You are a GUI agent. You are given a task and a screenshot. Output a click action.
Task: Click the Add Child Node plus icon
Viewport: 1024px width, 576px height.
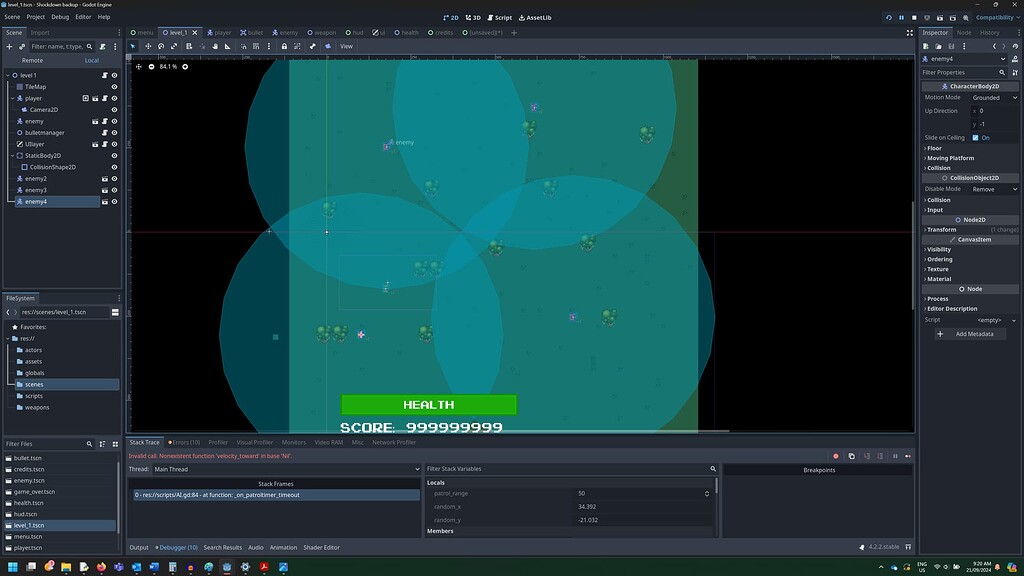10,46
